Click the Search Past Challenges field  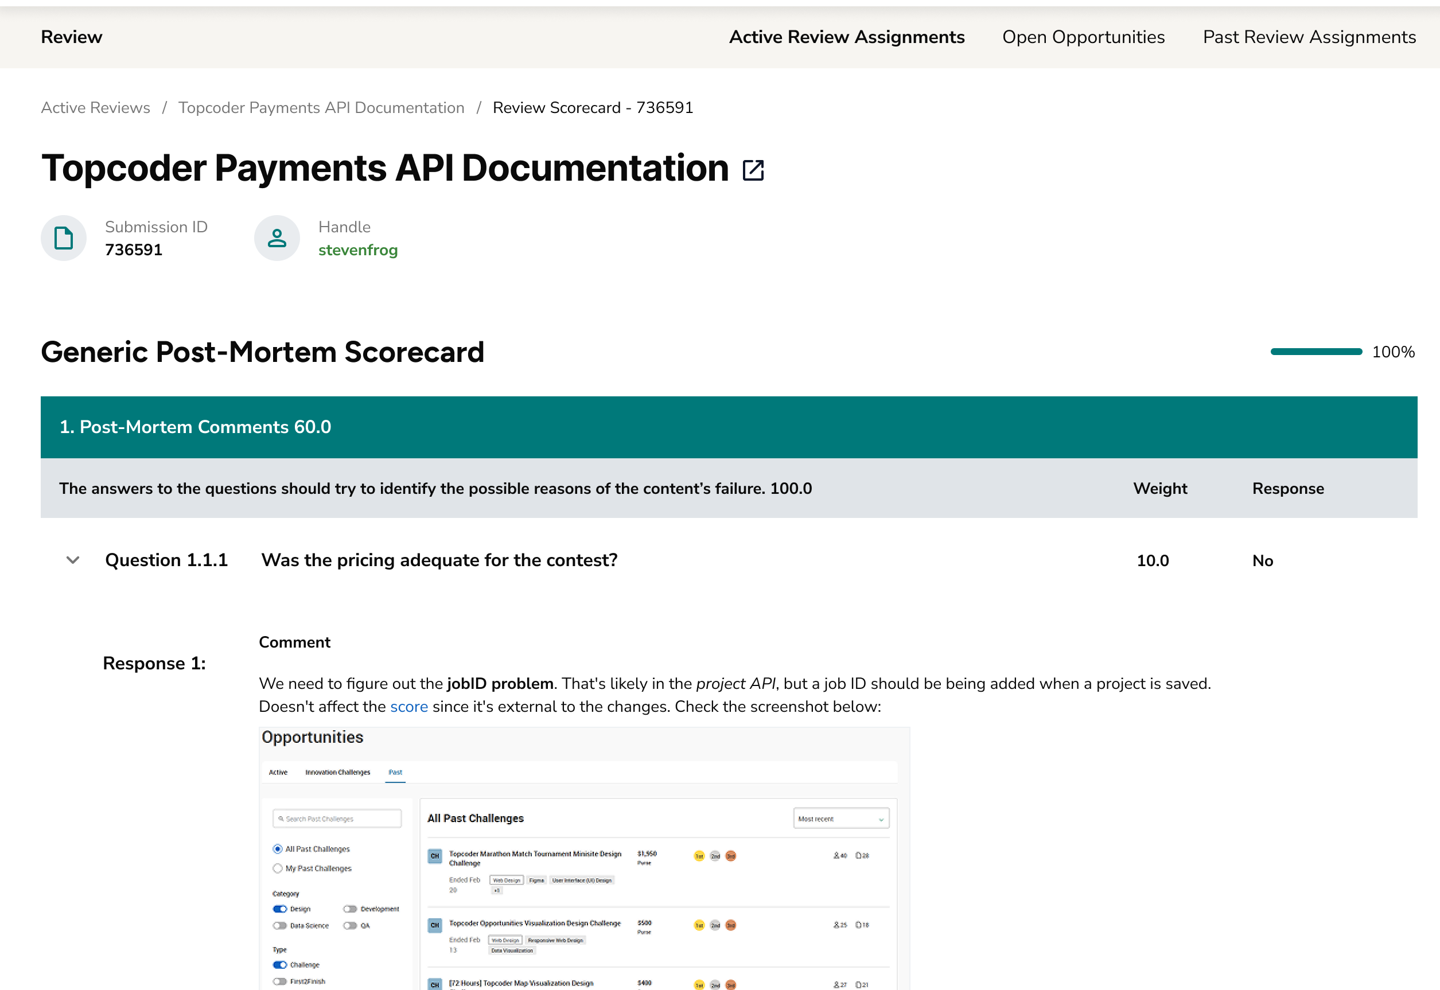click(x=337, y=819)
